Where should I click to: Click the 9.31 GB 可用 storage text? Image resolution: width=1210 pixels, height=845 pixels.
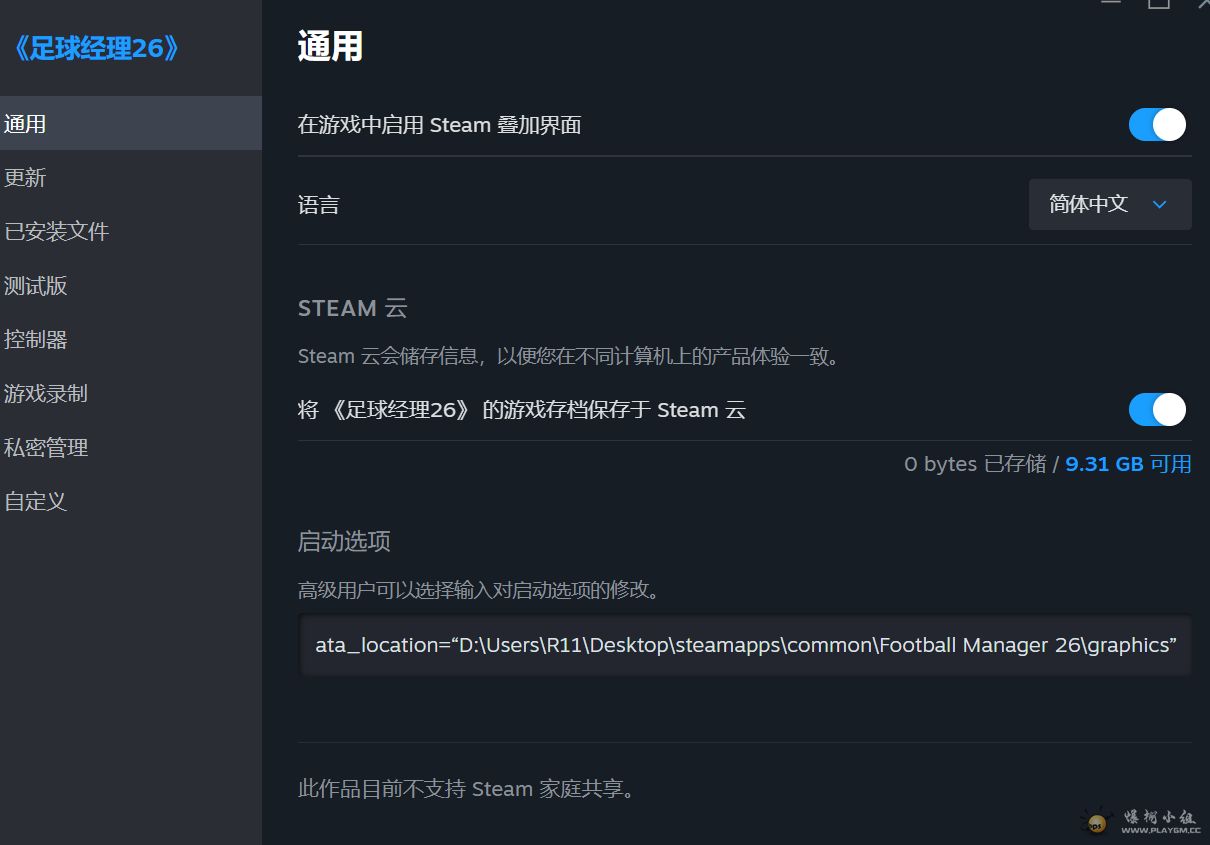tap(1128, 463)
